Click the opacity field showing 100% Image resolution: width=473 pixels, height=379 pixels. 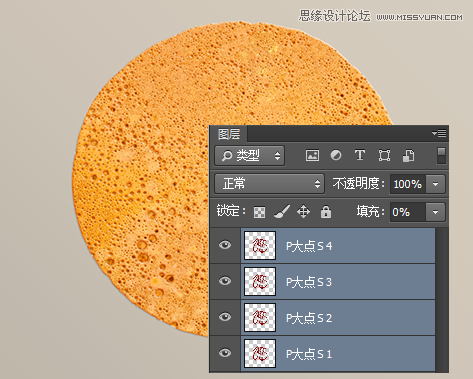pyautogui.click(x=408, y=184)
